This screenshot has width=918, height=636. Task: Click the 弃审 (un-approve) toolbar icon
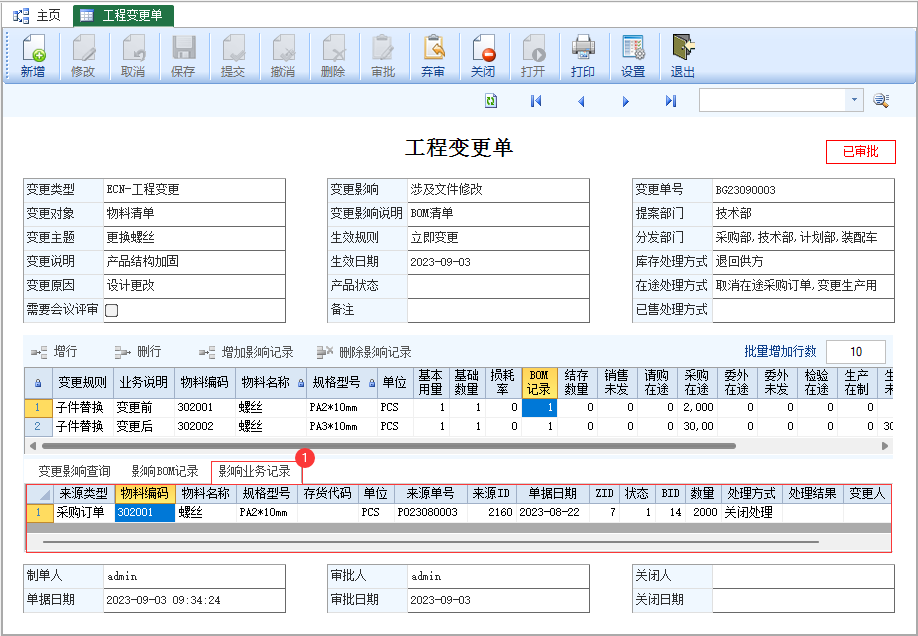(x=433, y=56)
